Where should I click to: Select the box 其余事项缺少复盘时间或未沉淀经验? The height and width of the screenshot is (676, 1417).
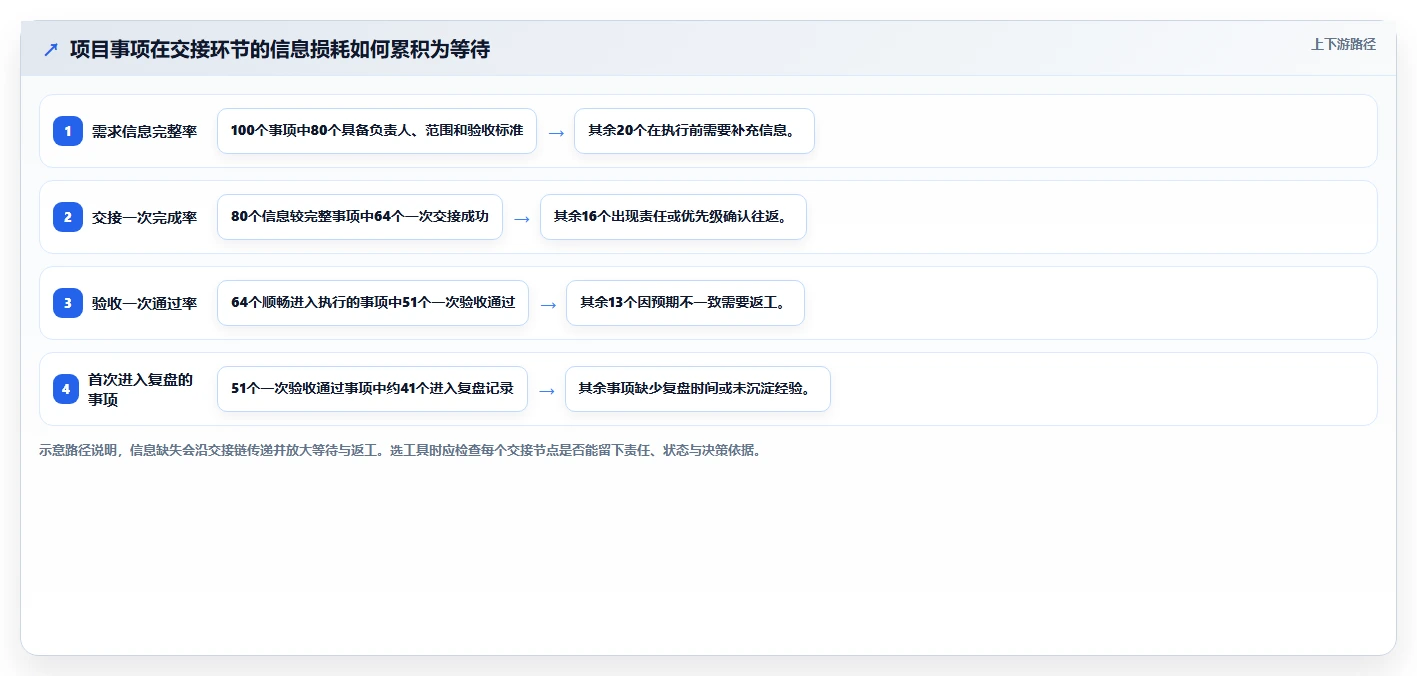click(698, 389)
